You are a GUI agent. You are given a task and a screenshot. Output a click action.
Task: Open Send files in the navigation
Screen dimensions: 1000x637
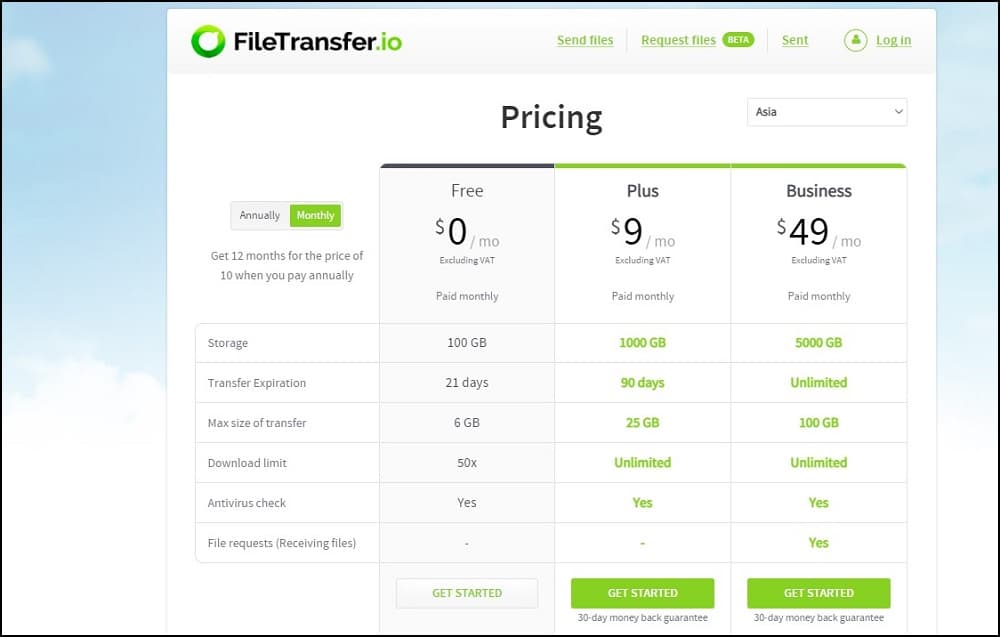point(585,40)
